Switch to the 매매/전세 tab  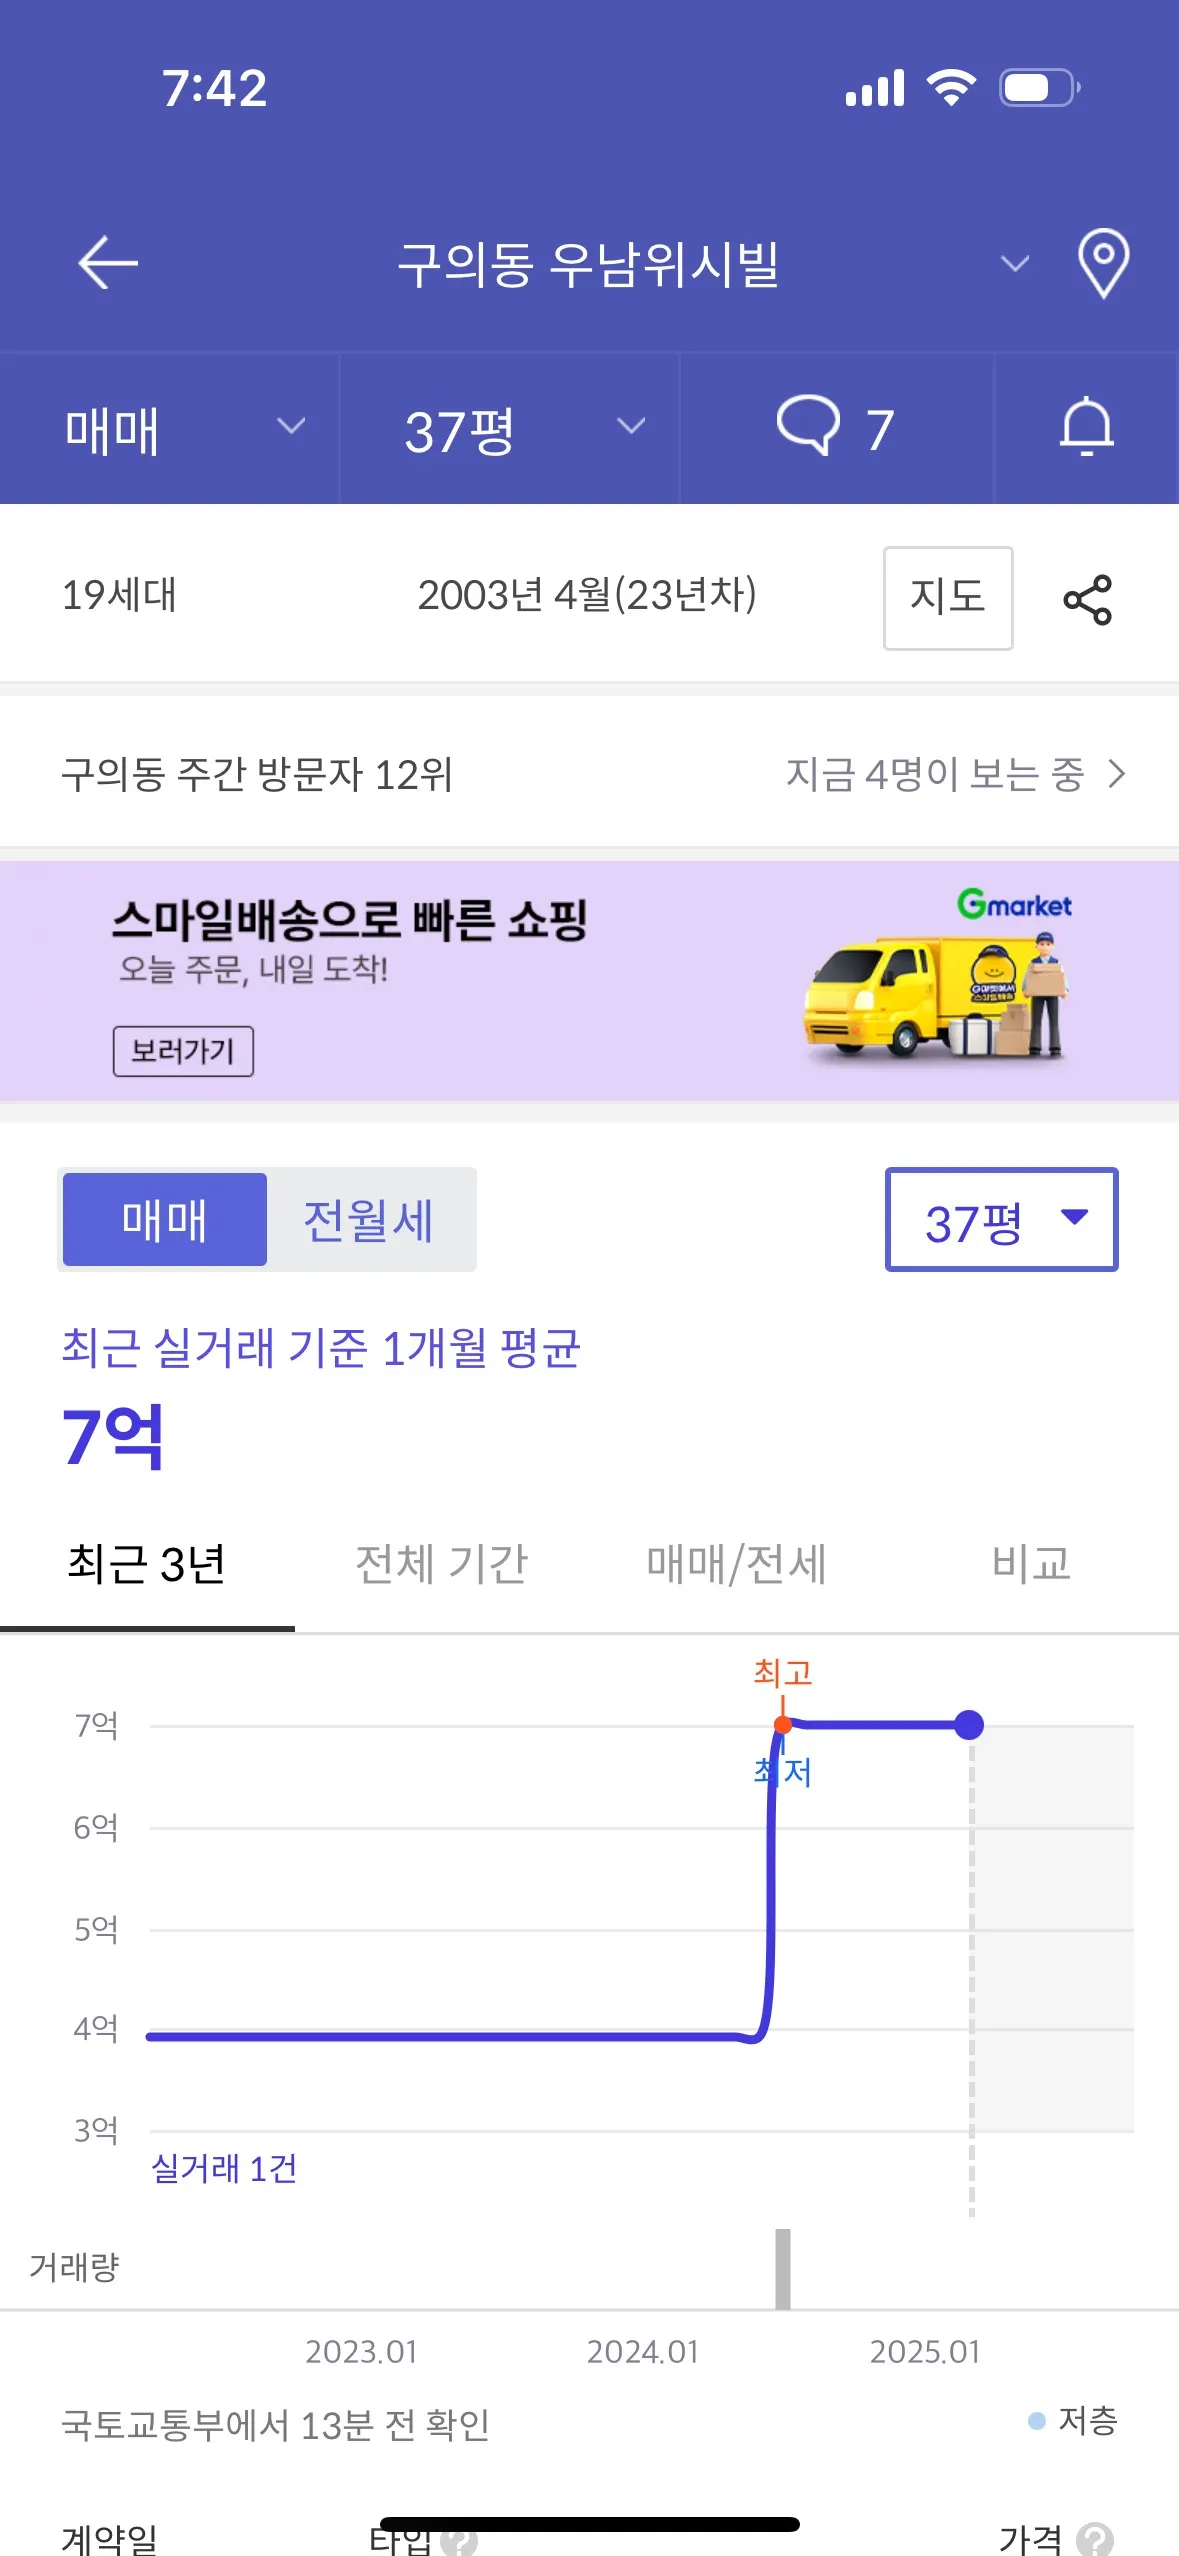pyautogui.click(x=736, y=1563)
